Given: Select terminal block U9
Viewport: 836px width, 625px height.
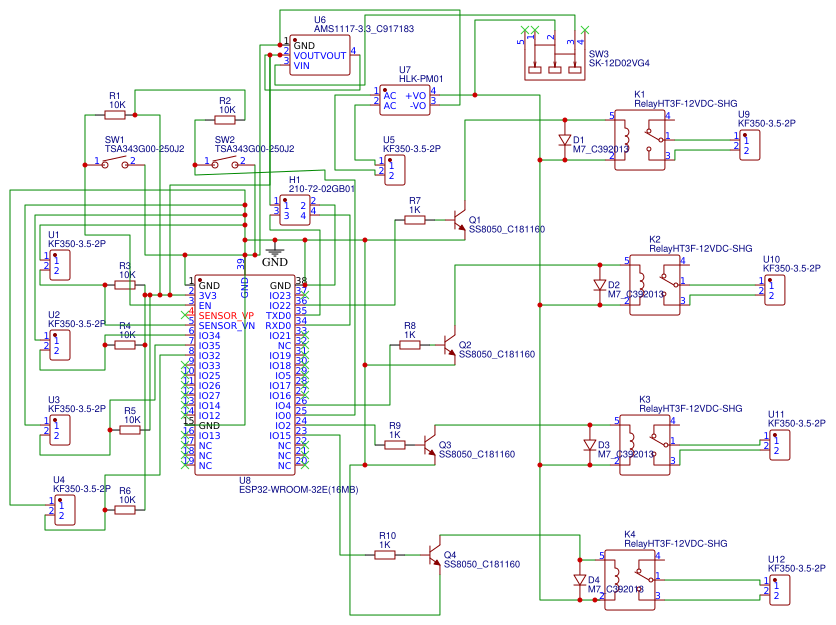Looking at the screenshot, I should pyautogui.click(x=750, y=145).
